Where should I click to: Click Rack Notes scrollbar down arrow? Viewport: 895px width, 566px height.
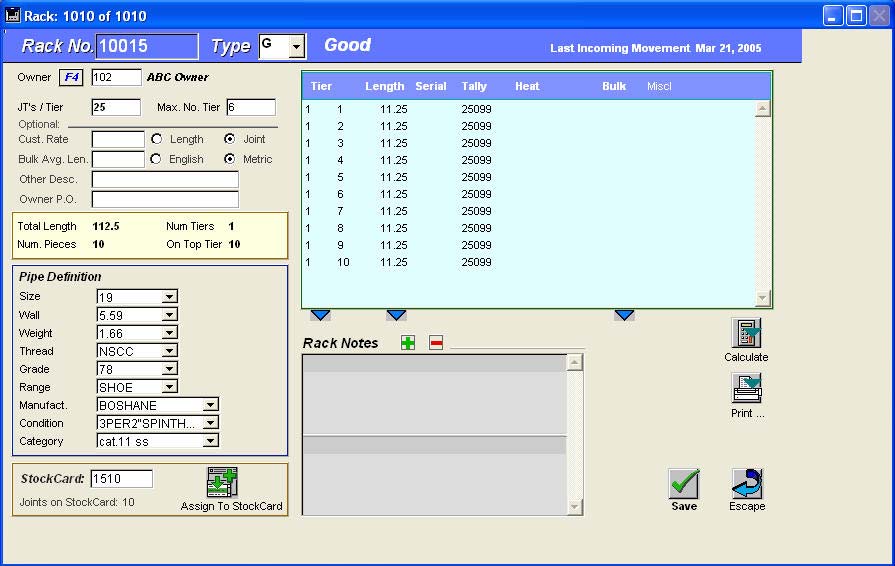point(575,507)
